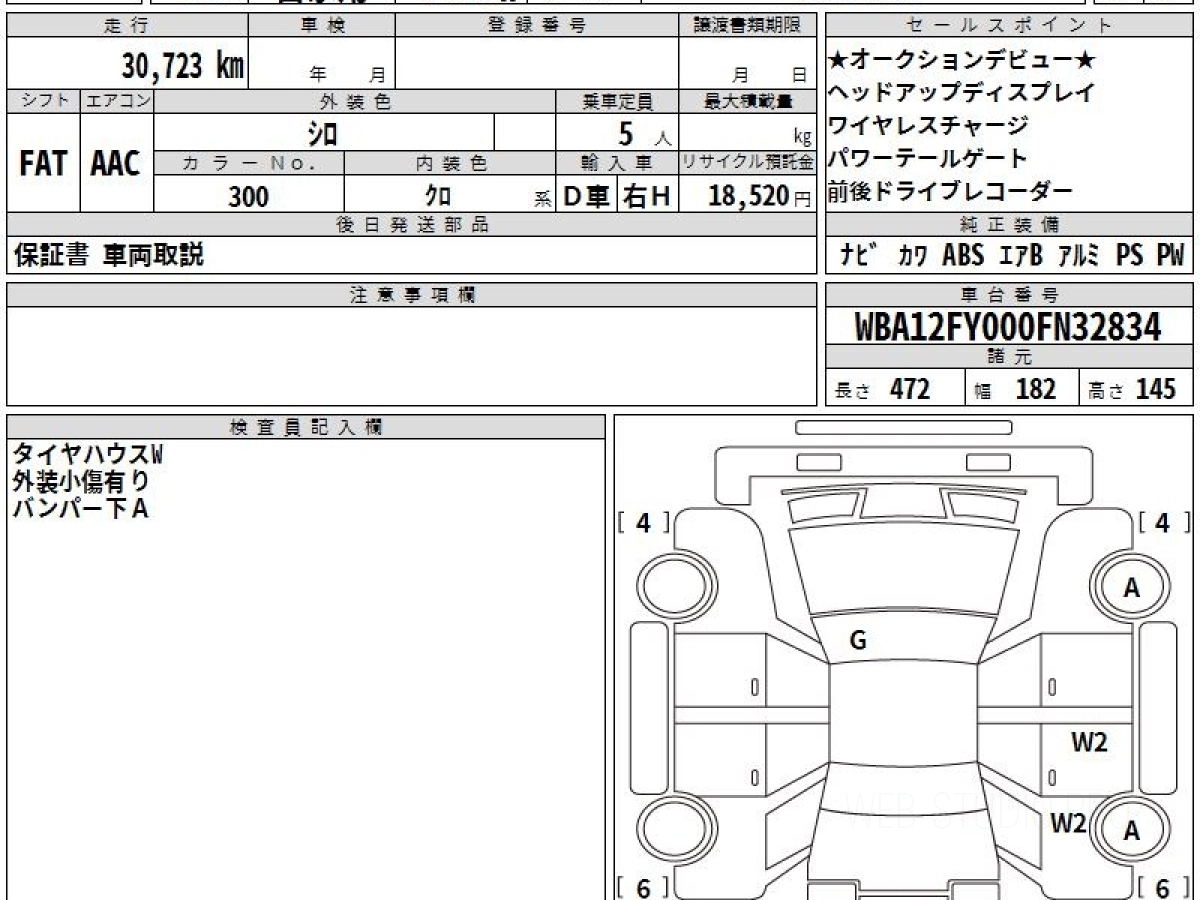Click the length value 長さ 472
1200x900 pixels.
(x=883, y=389)
